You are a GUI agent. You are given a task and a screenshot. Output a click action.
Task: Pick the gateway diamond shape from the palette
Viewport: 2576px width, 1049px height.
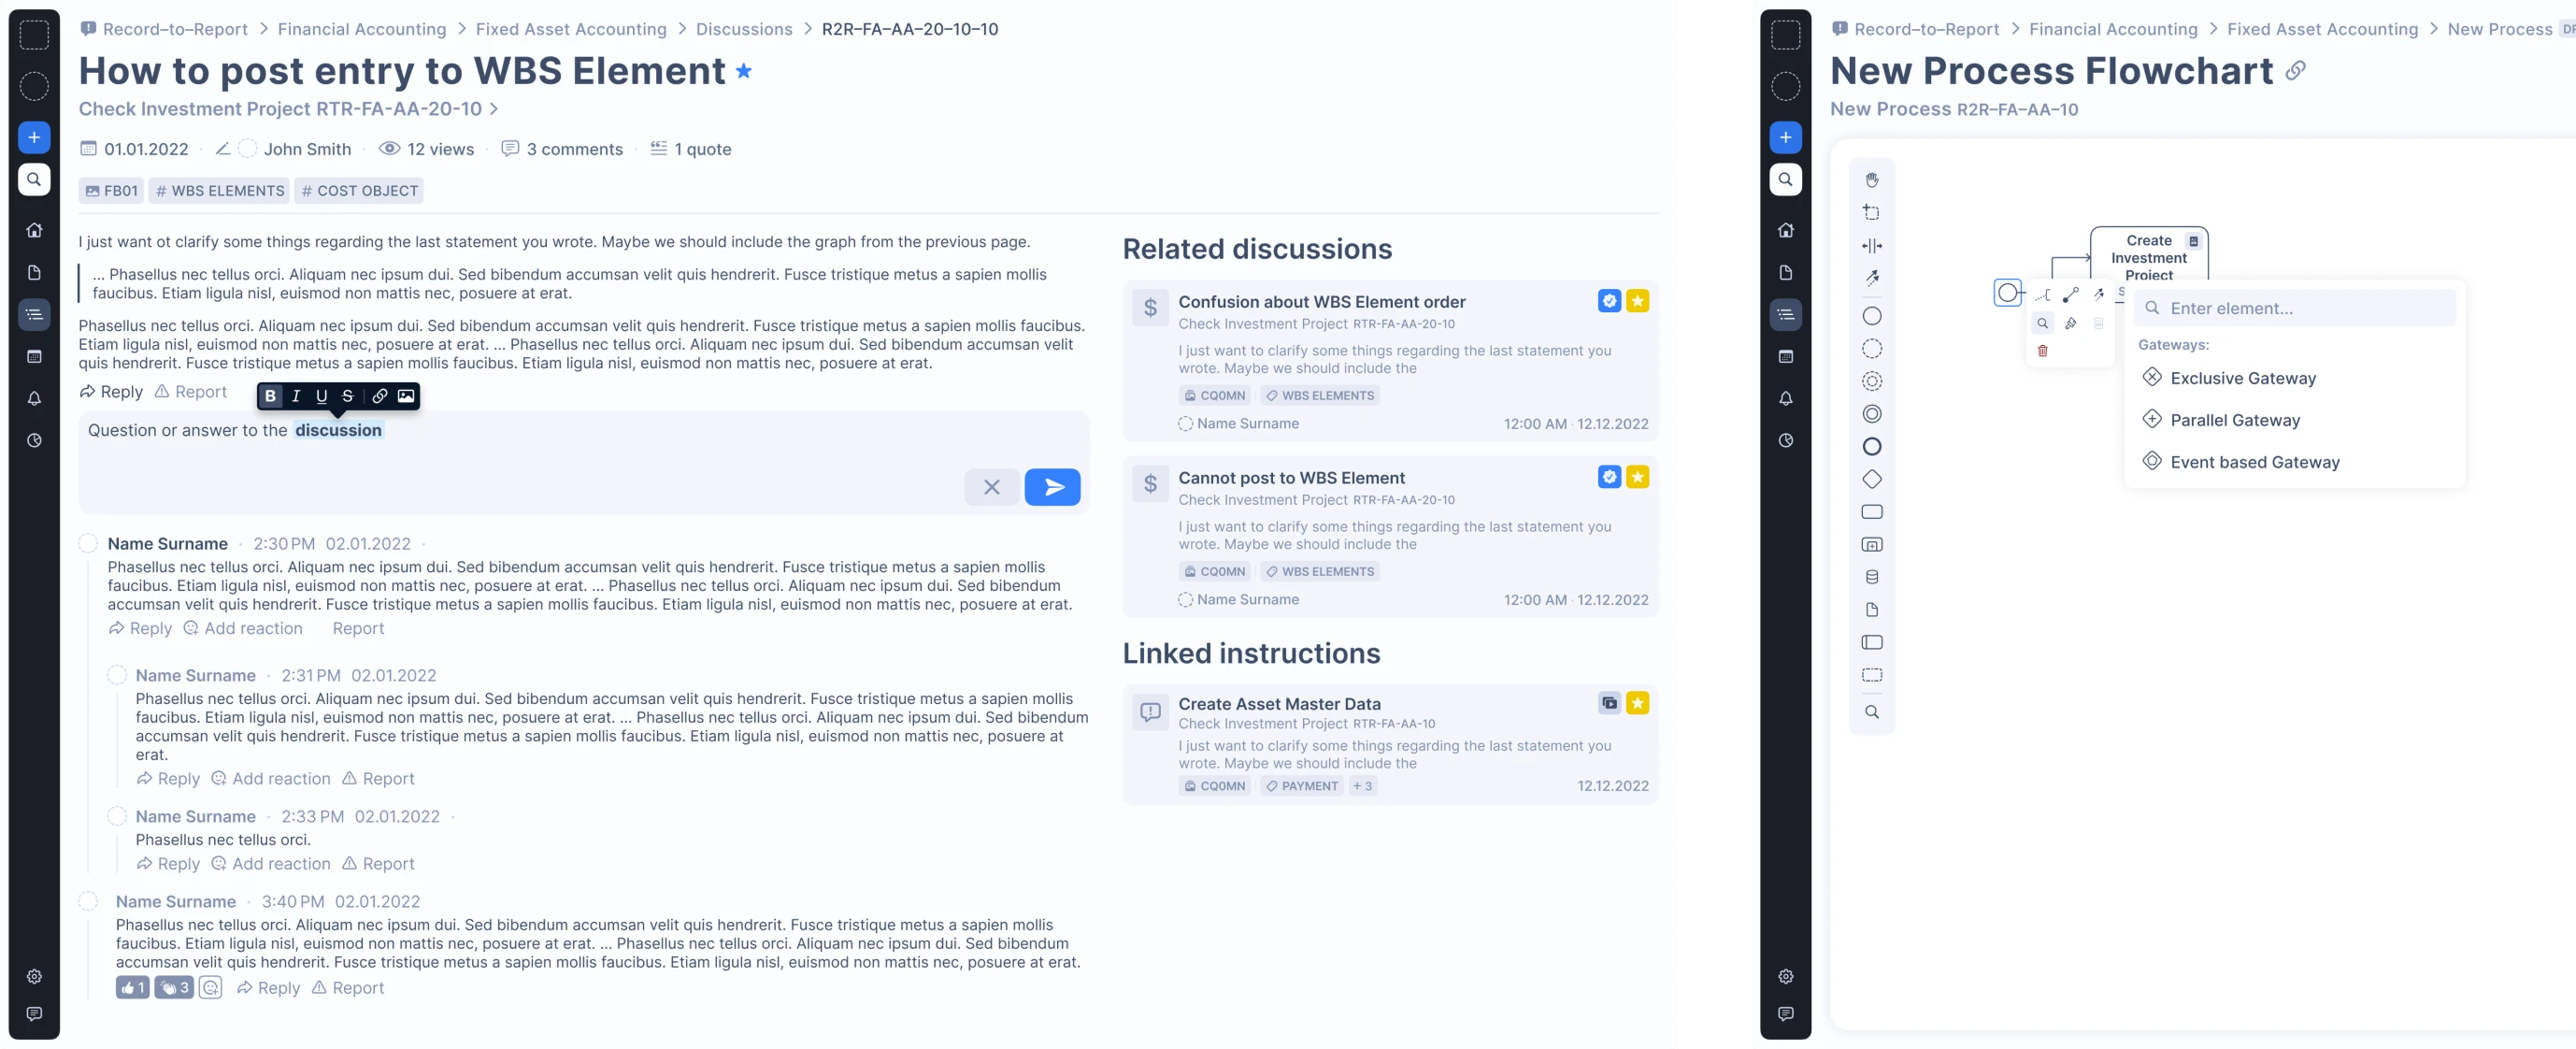[1871, 479]
